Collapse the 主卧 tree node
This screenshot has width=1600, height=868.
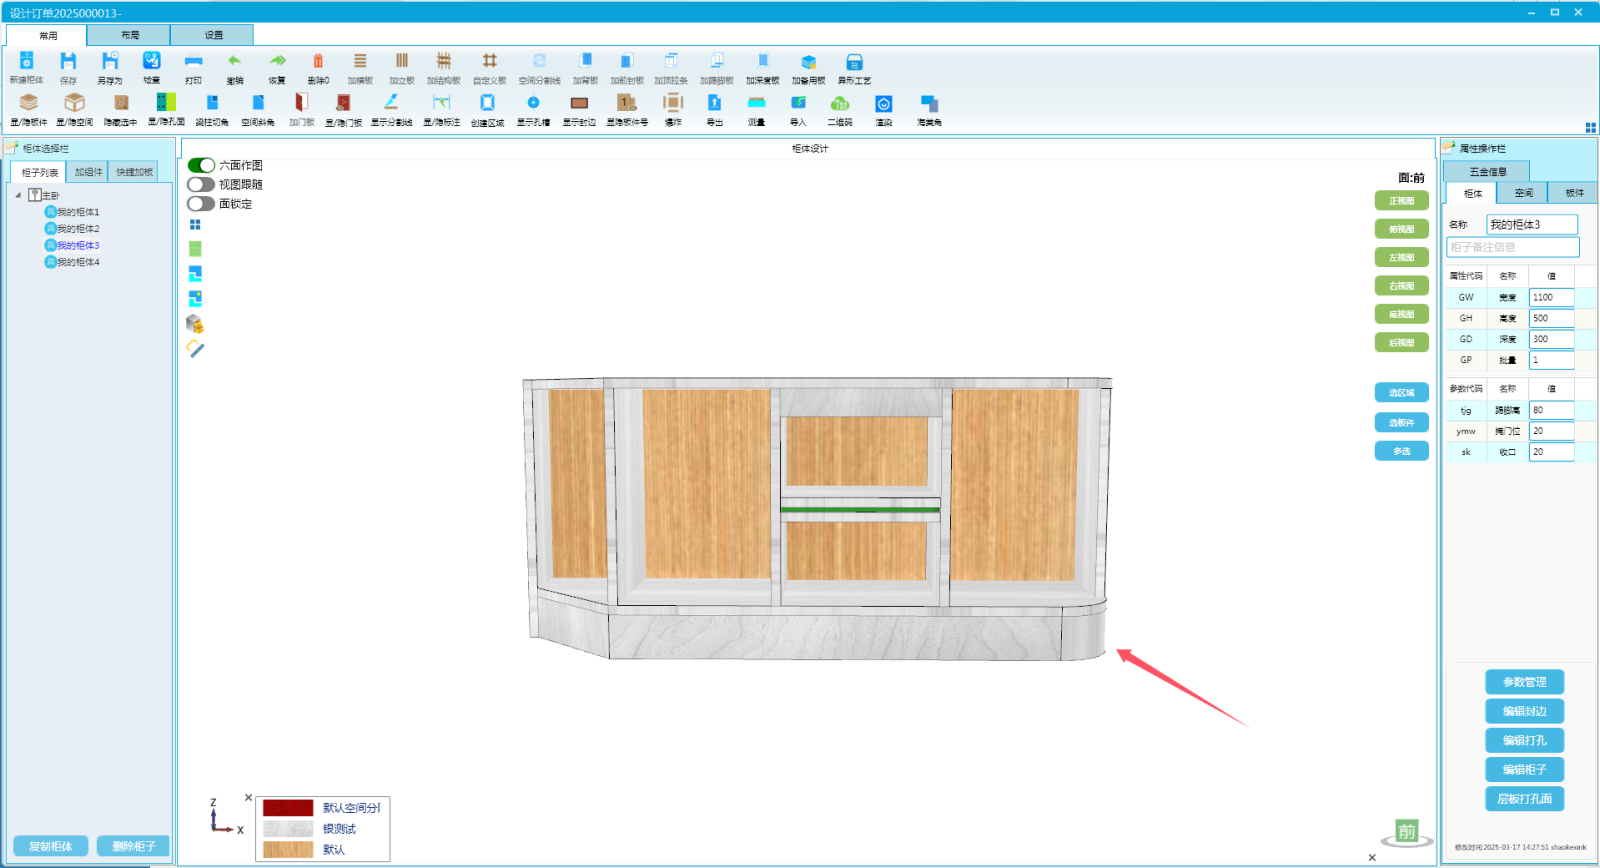click(18, 195)
